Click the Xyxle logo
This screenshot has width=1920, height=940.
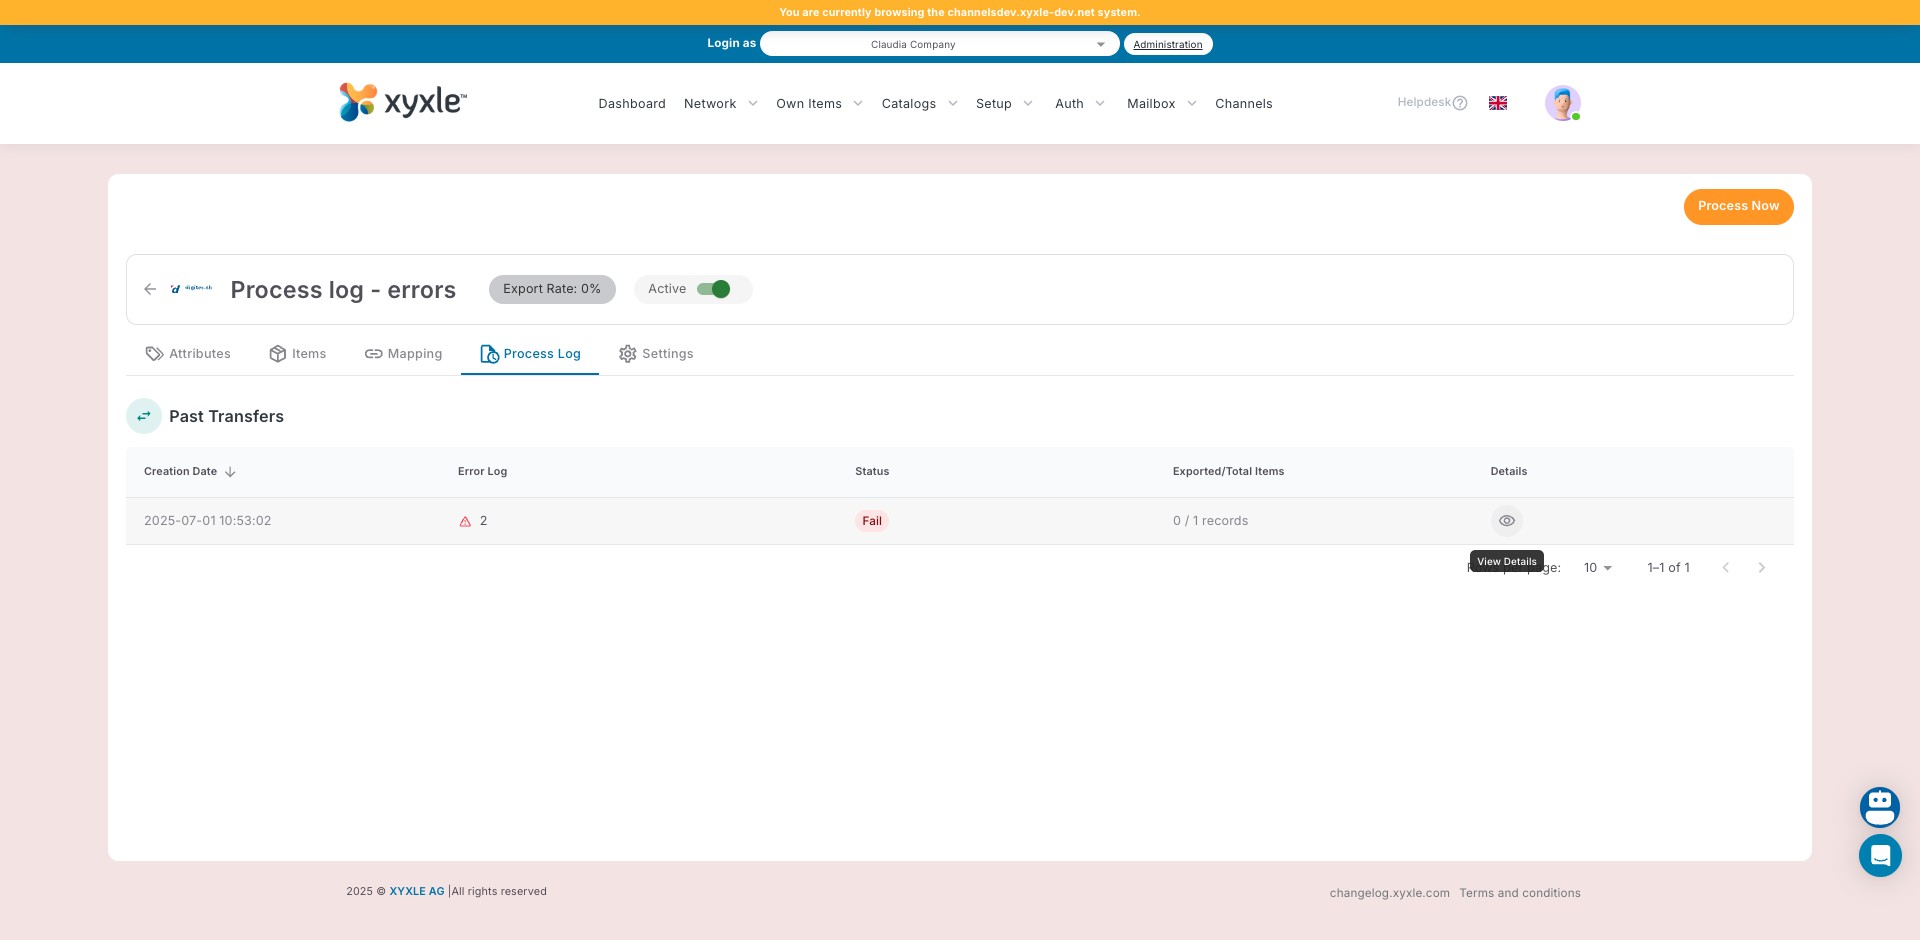click(403, 102)
